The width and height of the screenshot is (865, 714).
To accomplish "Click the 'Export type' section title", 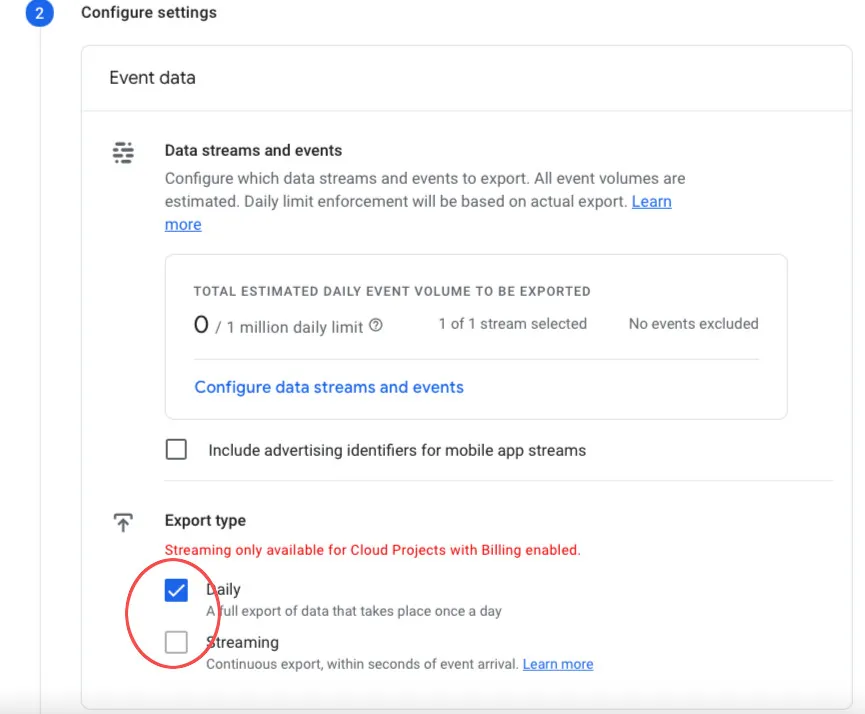I will pyautogui.click(x=205, y=521).
